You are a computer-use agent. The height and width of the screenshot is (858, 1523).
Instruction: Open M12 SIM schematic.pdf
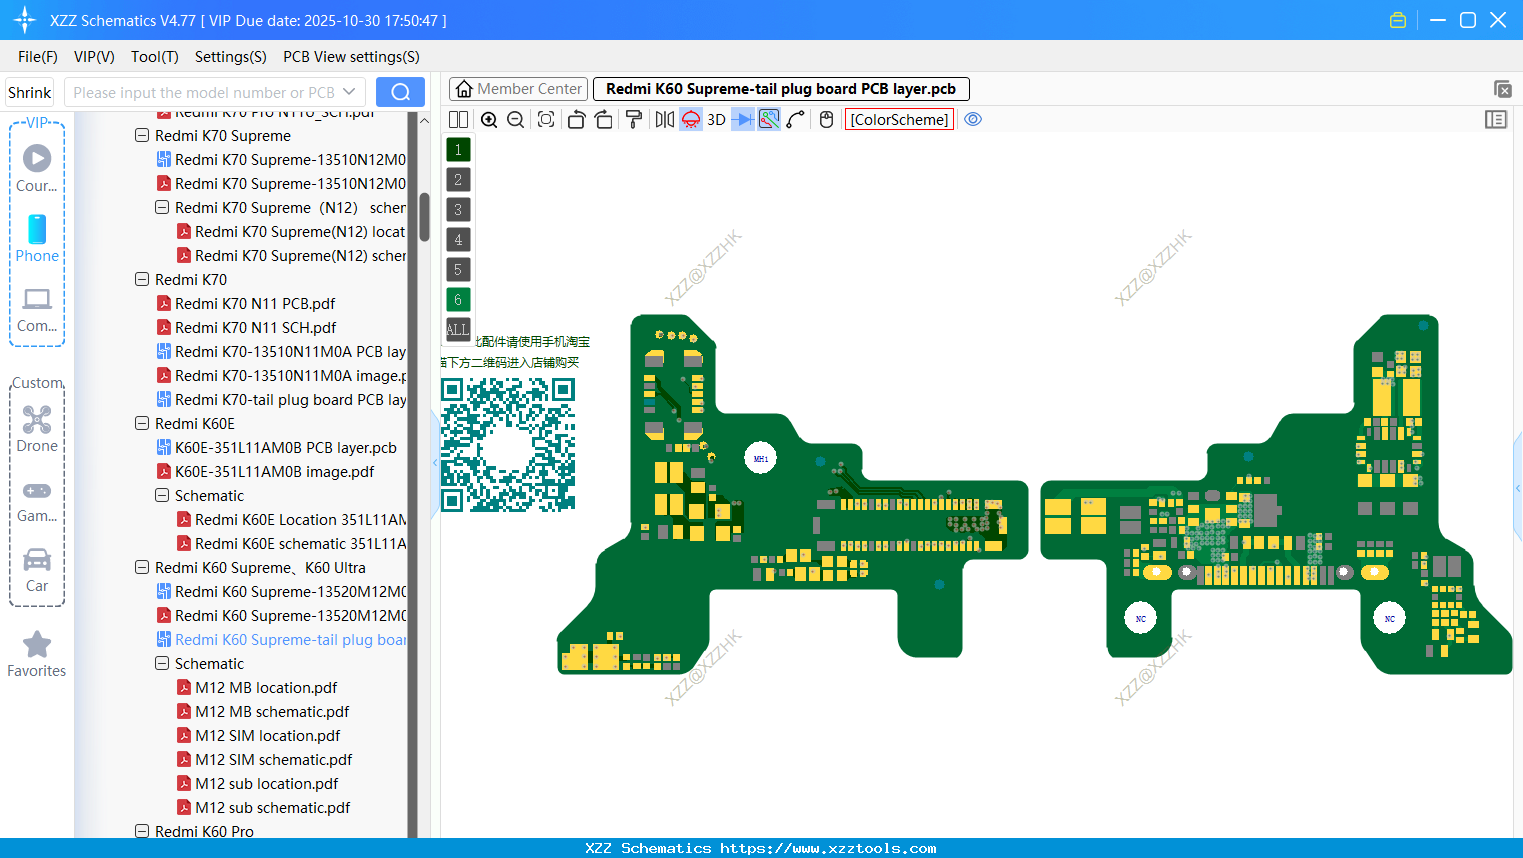(x=274, y=759)
